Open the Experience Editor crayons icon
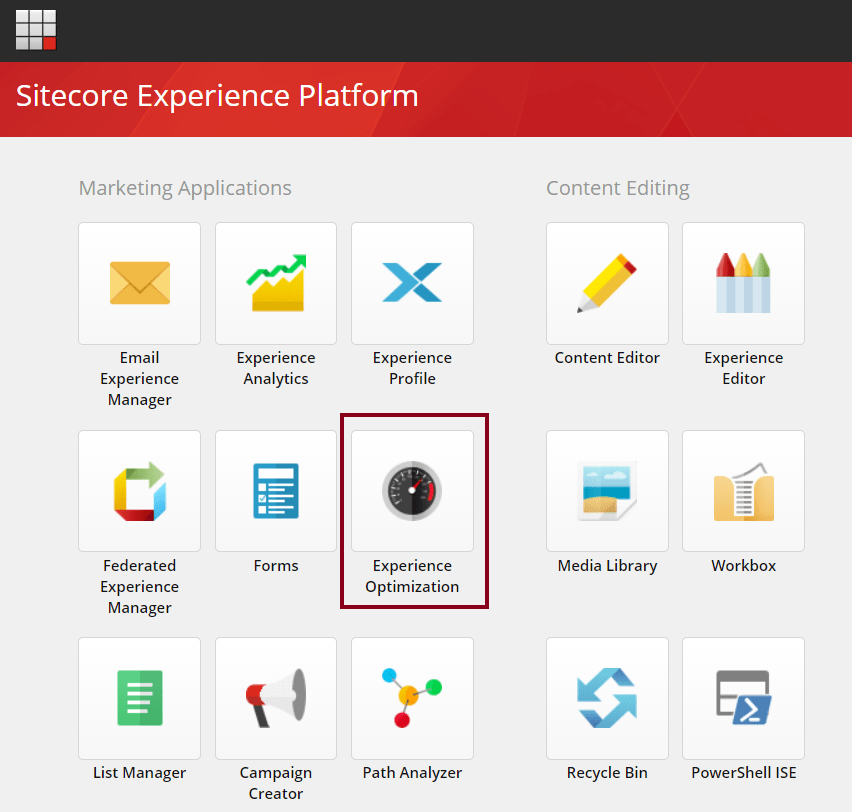The image size is (852, 812). (743, 283)
